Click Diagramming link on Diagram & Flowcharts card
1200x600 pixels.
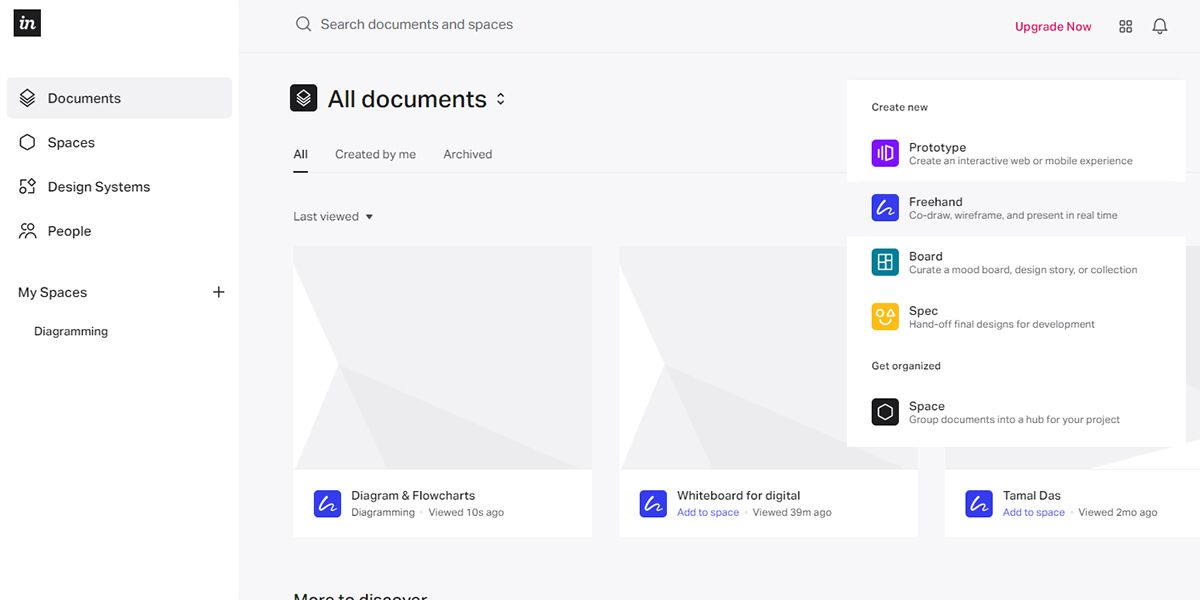point(383,512)
